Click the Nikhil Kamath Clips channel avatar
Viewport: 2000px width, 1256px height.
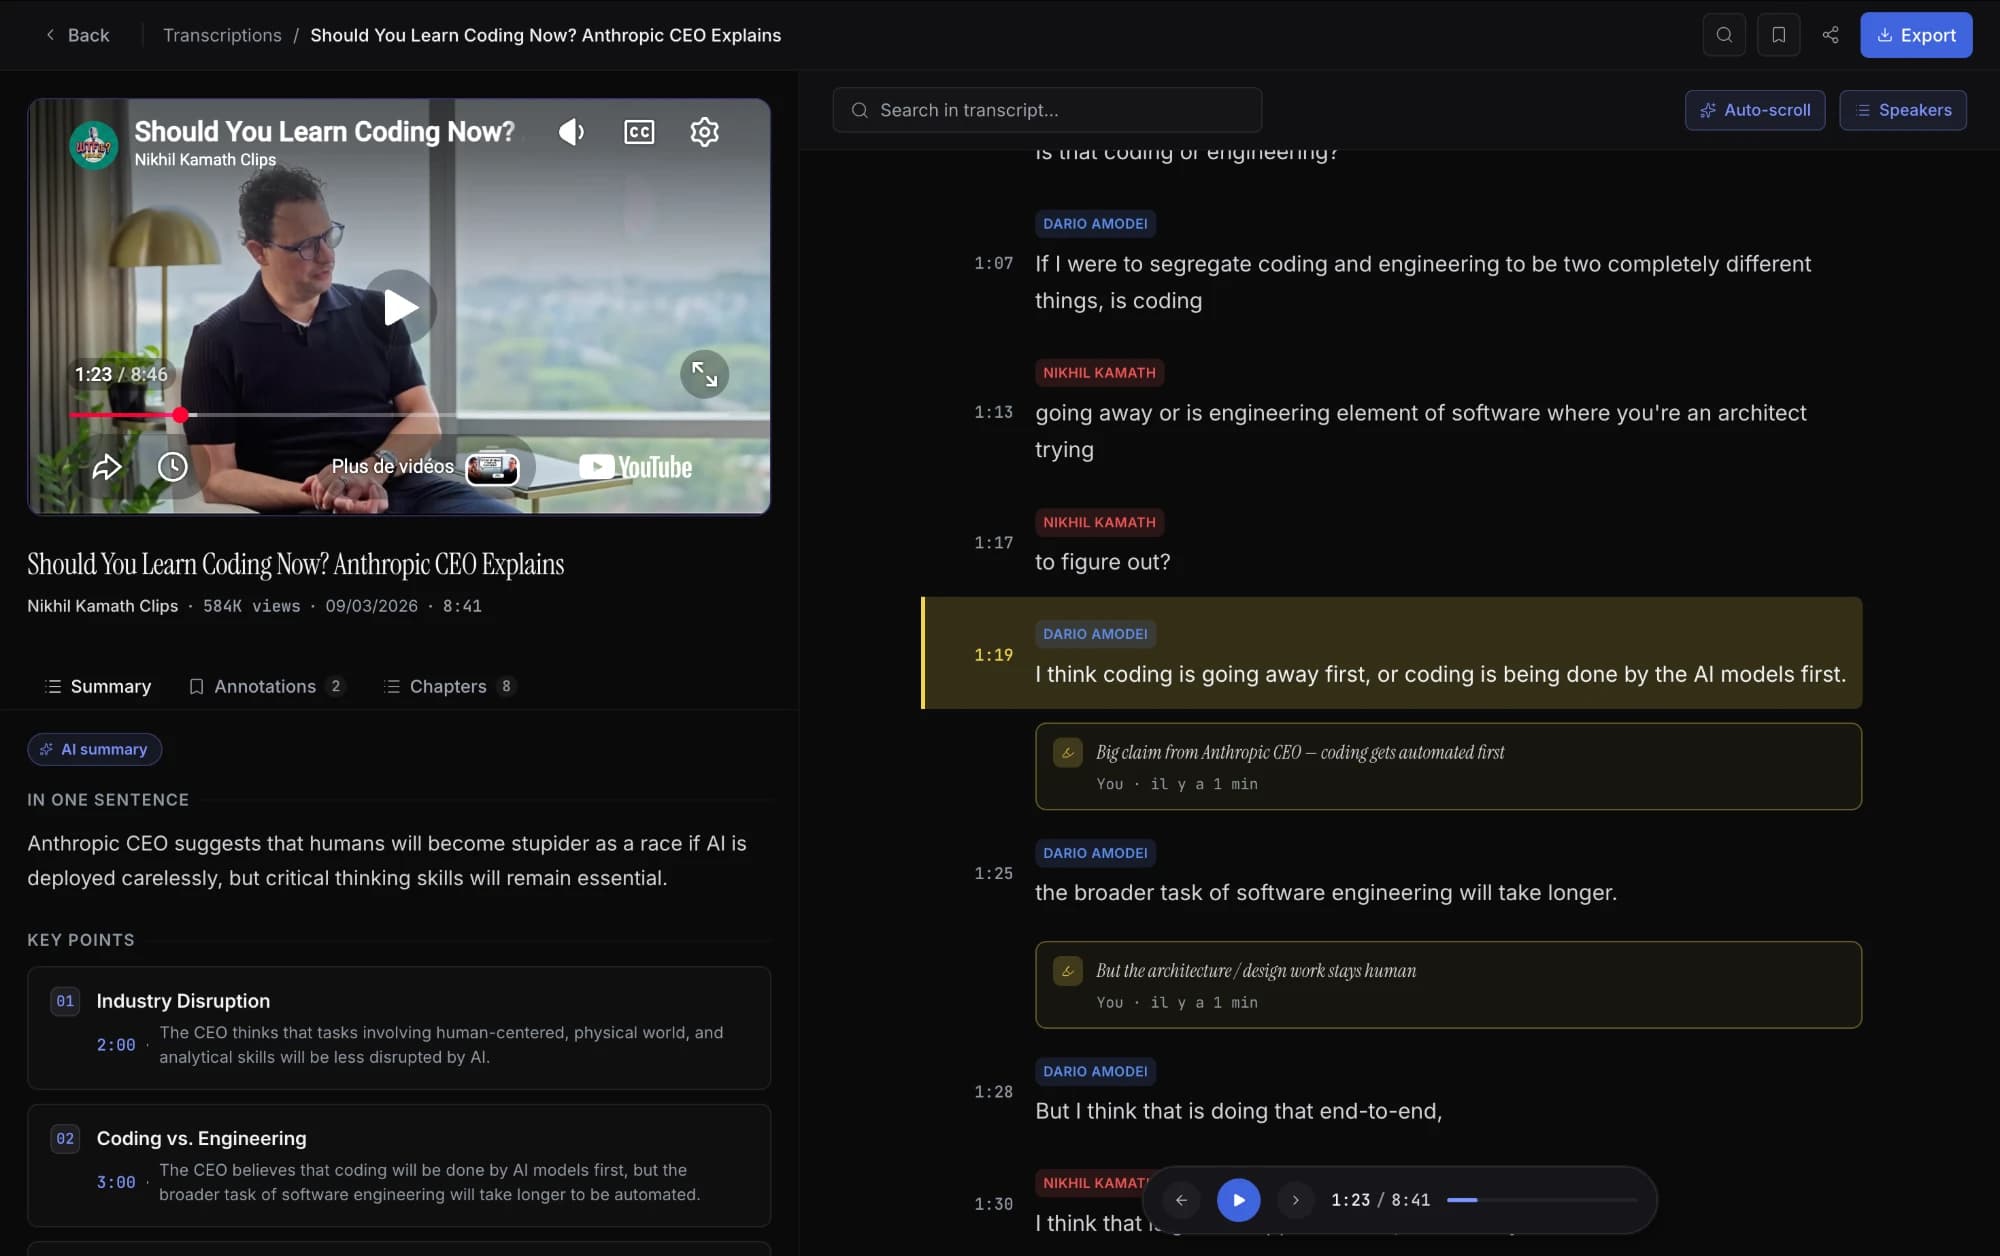pyautogui.click(x=94, y=146)
